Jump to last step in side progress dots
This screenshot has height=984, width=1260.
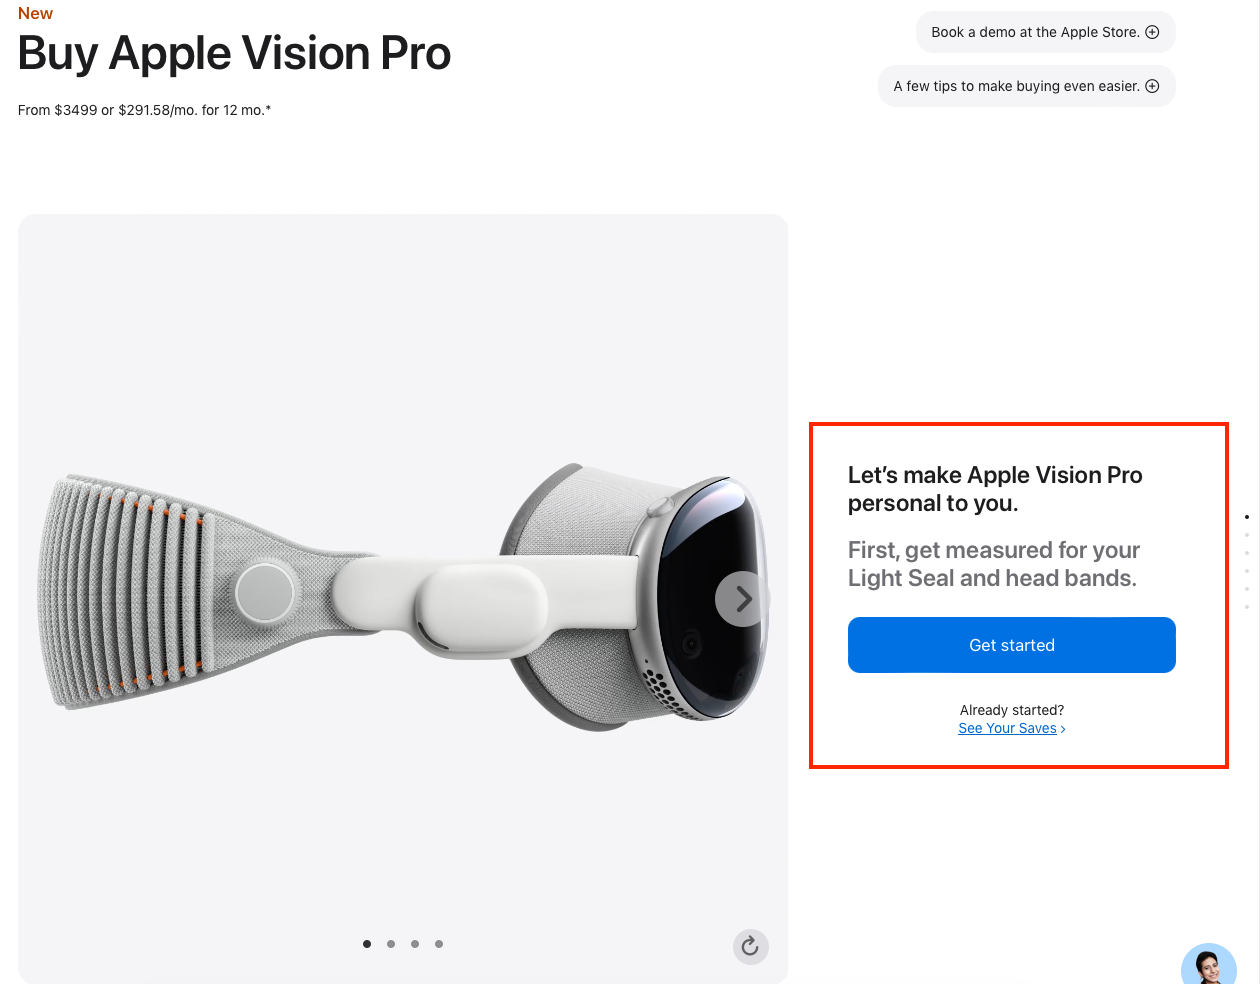click(x=1247, y=607)
